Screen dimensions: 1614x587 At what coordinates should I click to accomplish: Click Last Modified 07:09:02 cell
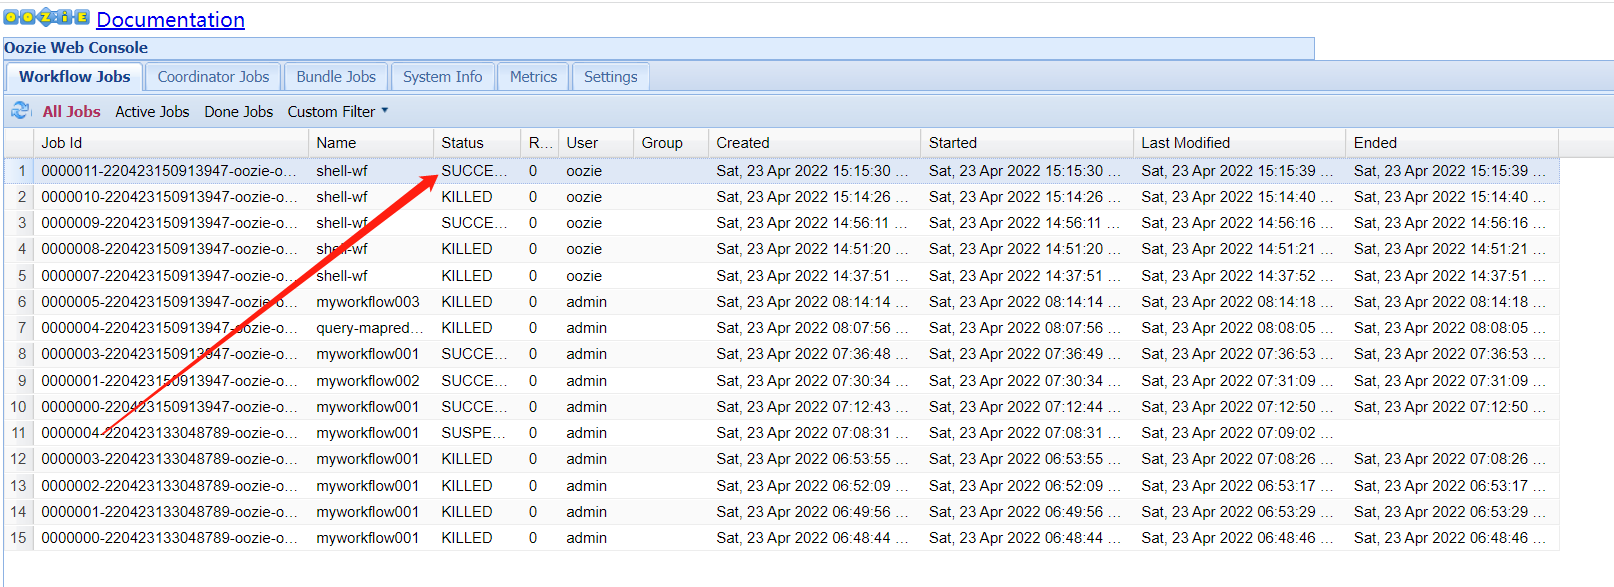click(x=1239, y=433)
